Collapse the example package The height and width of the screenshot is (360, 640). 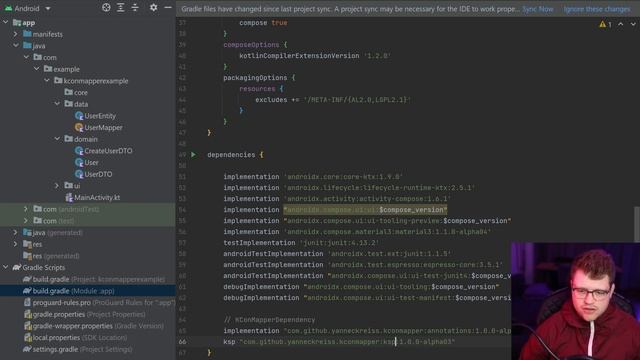pyautogui.click(x=37, y=69)
